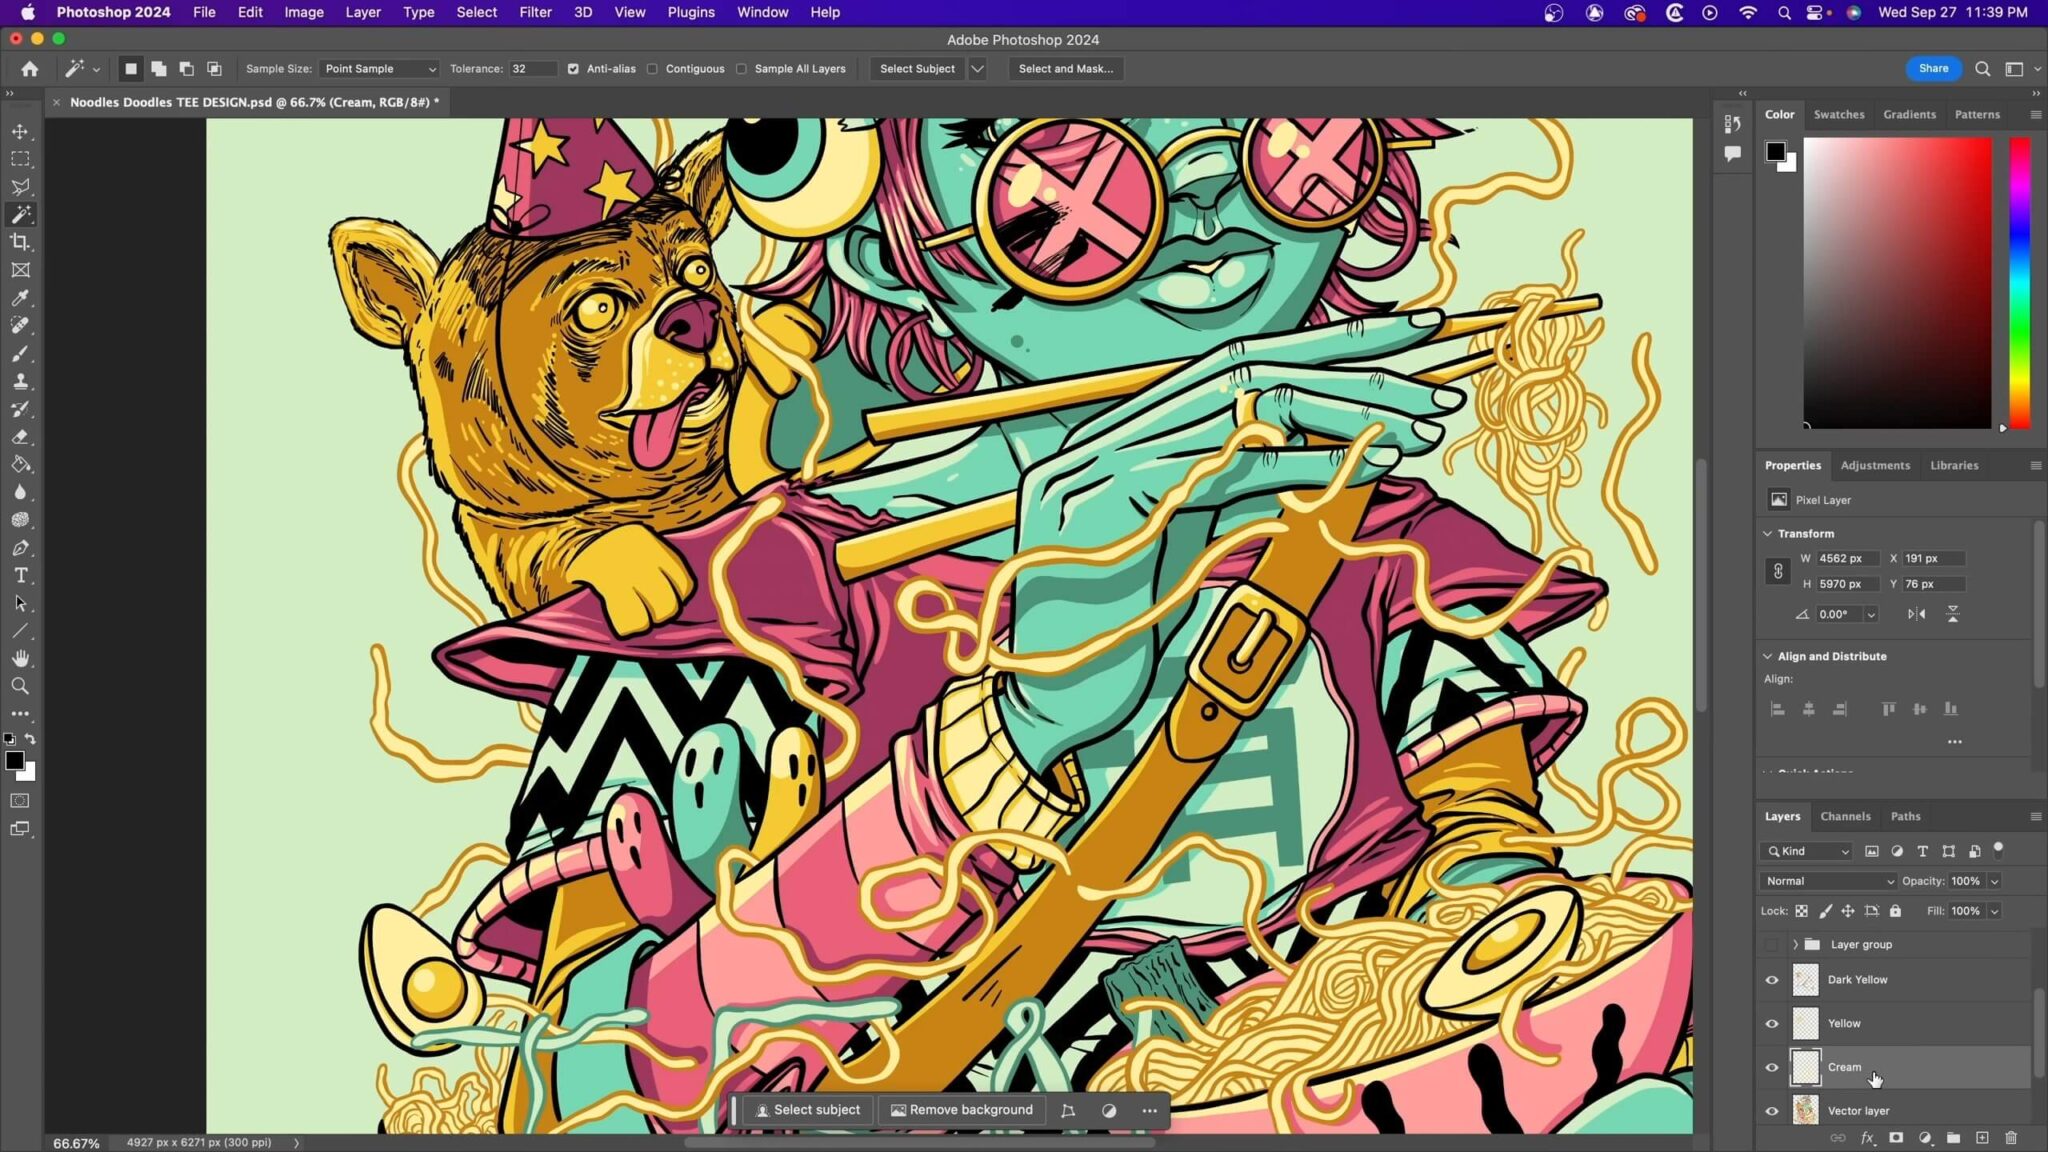Viewport: 2048px width, 1152px height.
Task: Switch to the Channels tab
Action: [1845, 816]
